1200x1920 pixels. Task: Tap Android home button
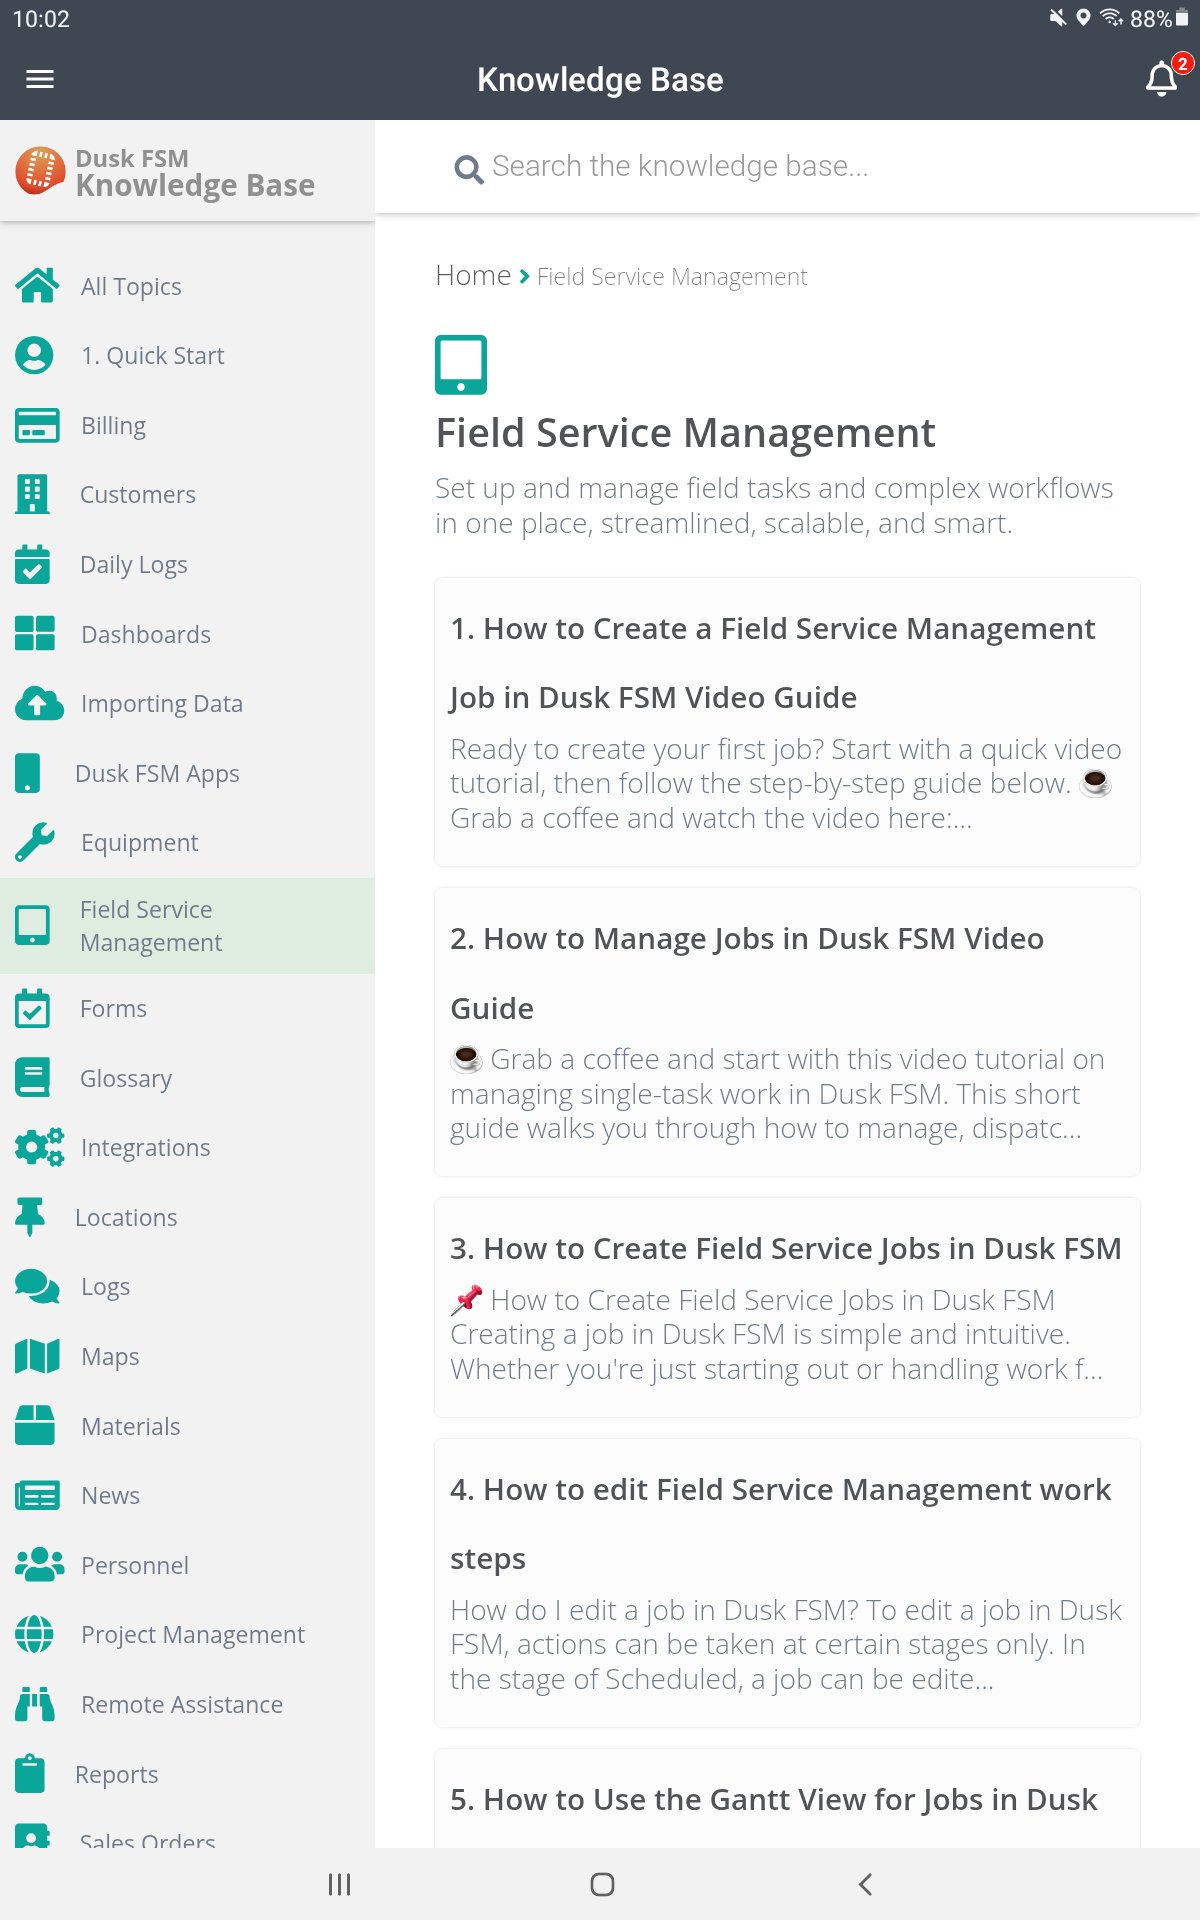coord(602,1884)
